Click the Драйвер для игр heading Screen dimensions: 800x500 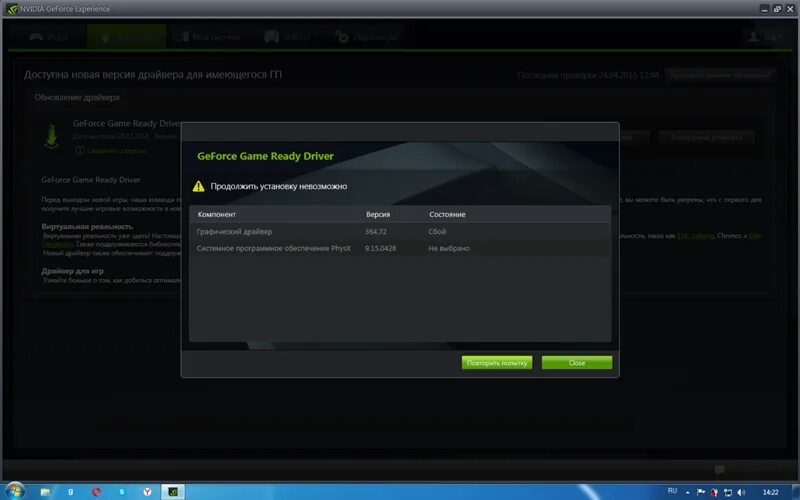pos(72,271)
